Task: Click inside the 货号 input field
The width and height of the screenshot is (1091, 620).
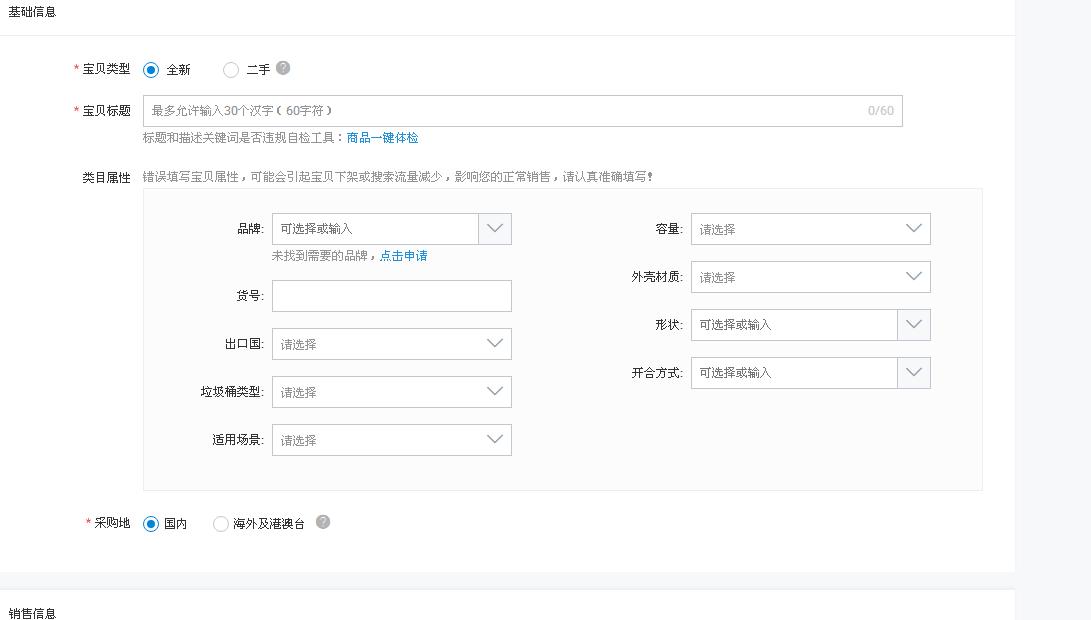Action: tap(391, 295)
